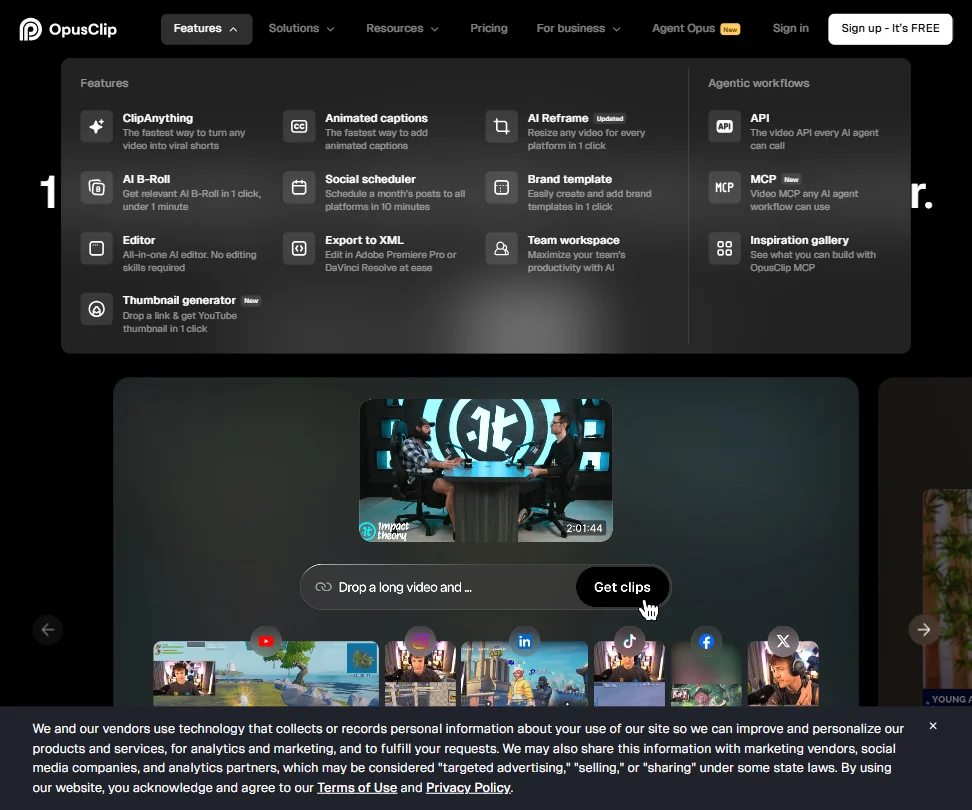Expand the For business dropdown
The width and height of the screenshot is (972, 810).
click(x=578, y=29)
